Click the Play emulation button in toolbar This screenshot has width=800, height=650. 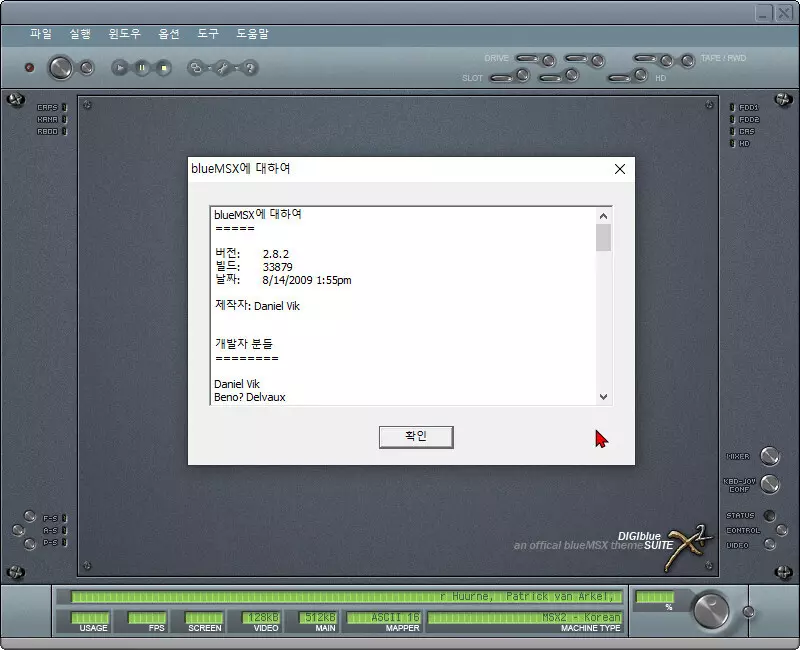click(x=120, y=67)
